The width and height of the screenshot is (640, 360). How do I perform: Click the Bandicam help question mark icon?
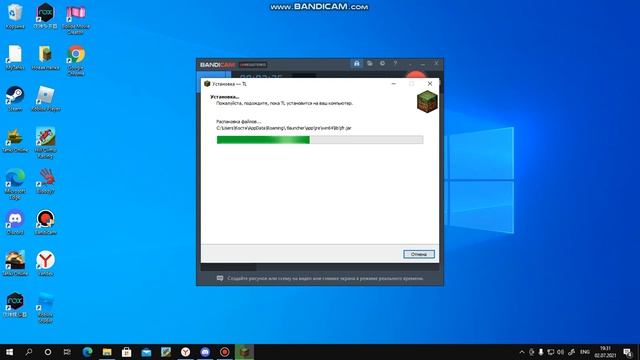[x=395, y=64]
